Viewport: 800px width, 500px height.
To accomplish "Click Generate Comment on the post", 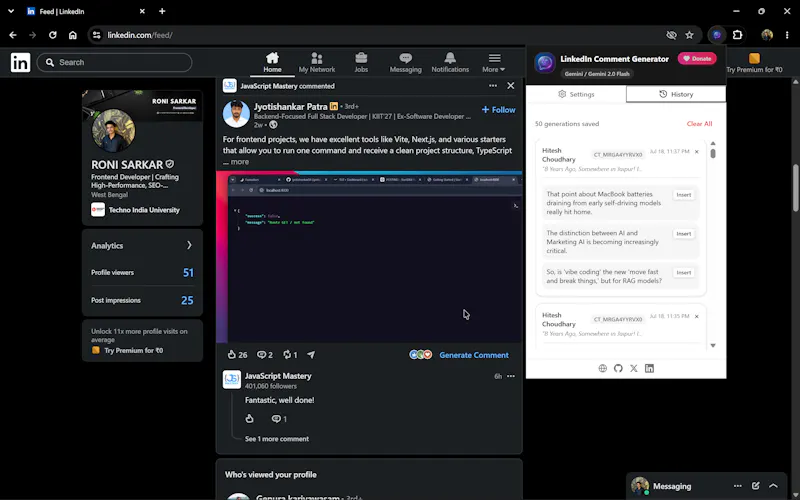I will (473, 355).
